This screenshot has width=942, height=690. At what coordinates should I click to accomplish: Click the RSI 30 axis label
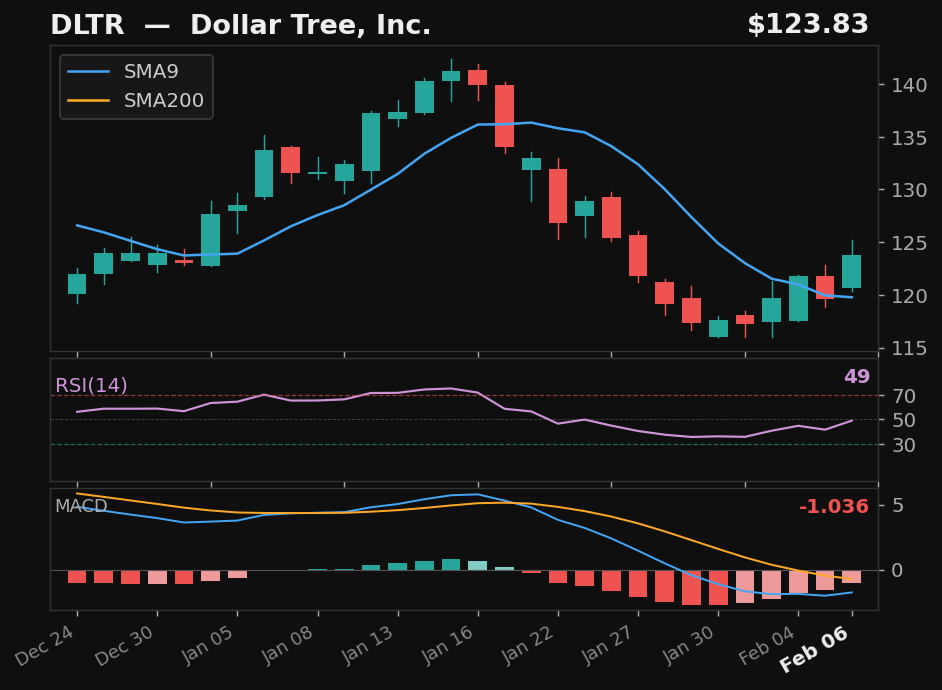pos(904,445)
